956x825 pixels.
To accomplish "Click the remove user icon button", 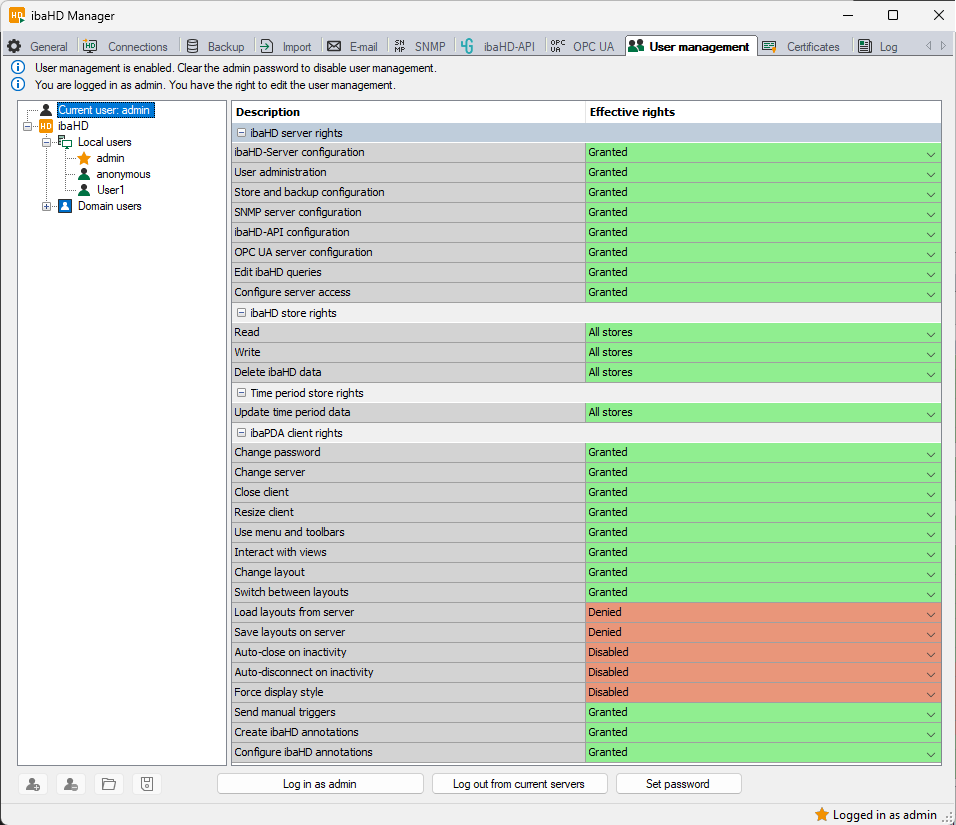I will tap(71, 784).
